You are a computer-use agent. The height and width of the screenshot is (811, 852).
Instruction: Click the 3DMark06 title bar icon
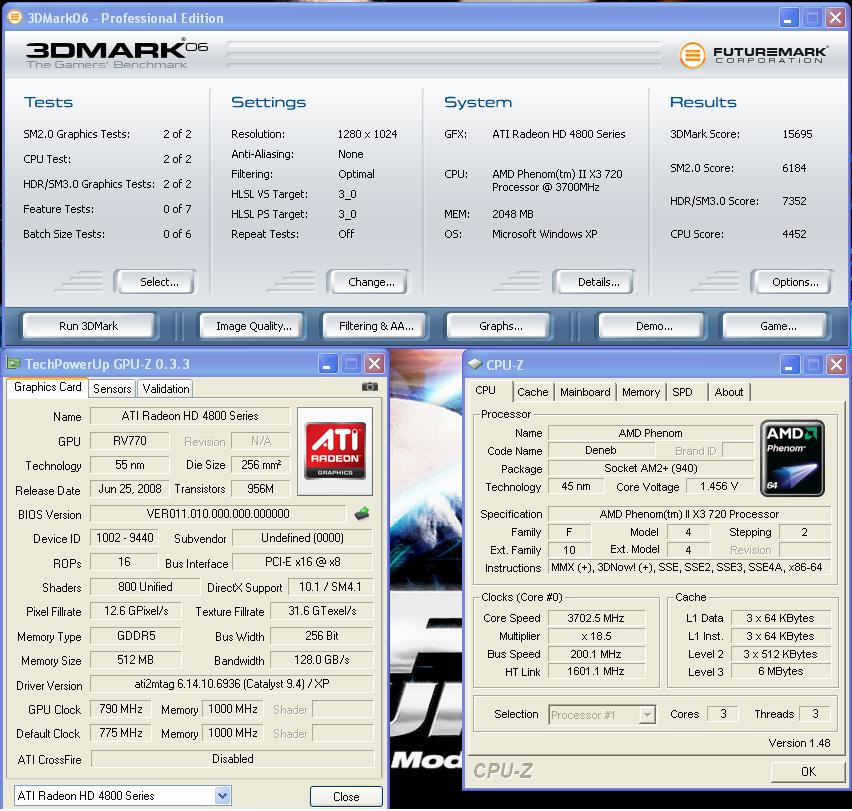pos(15,17)
